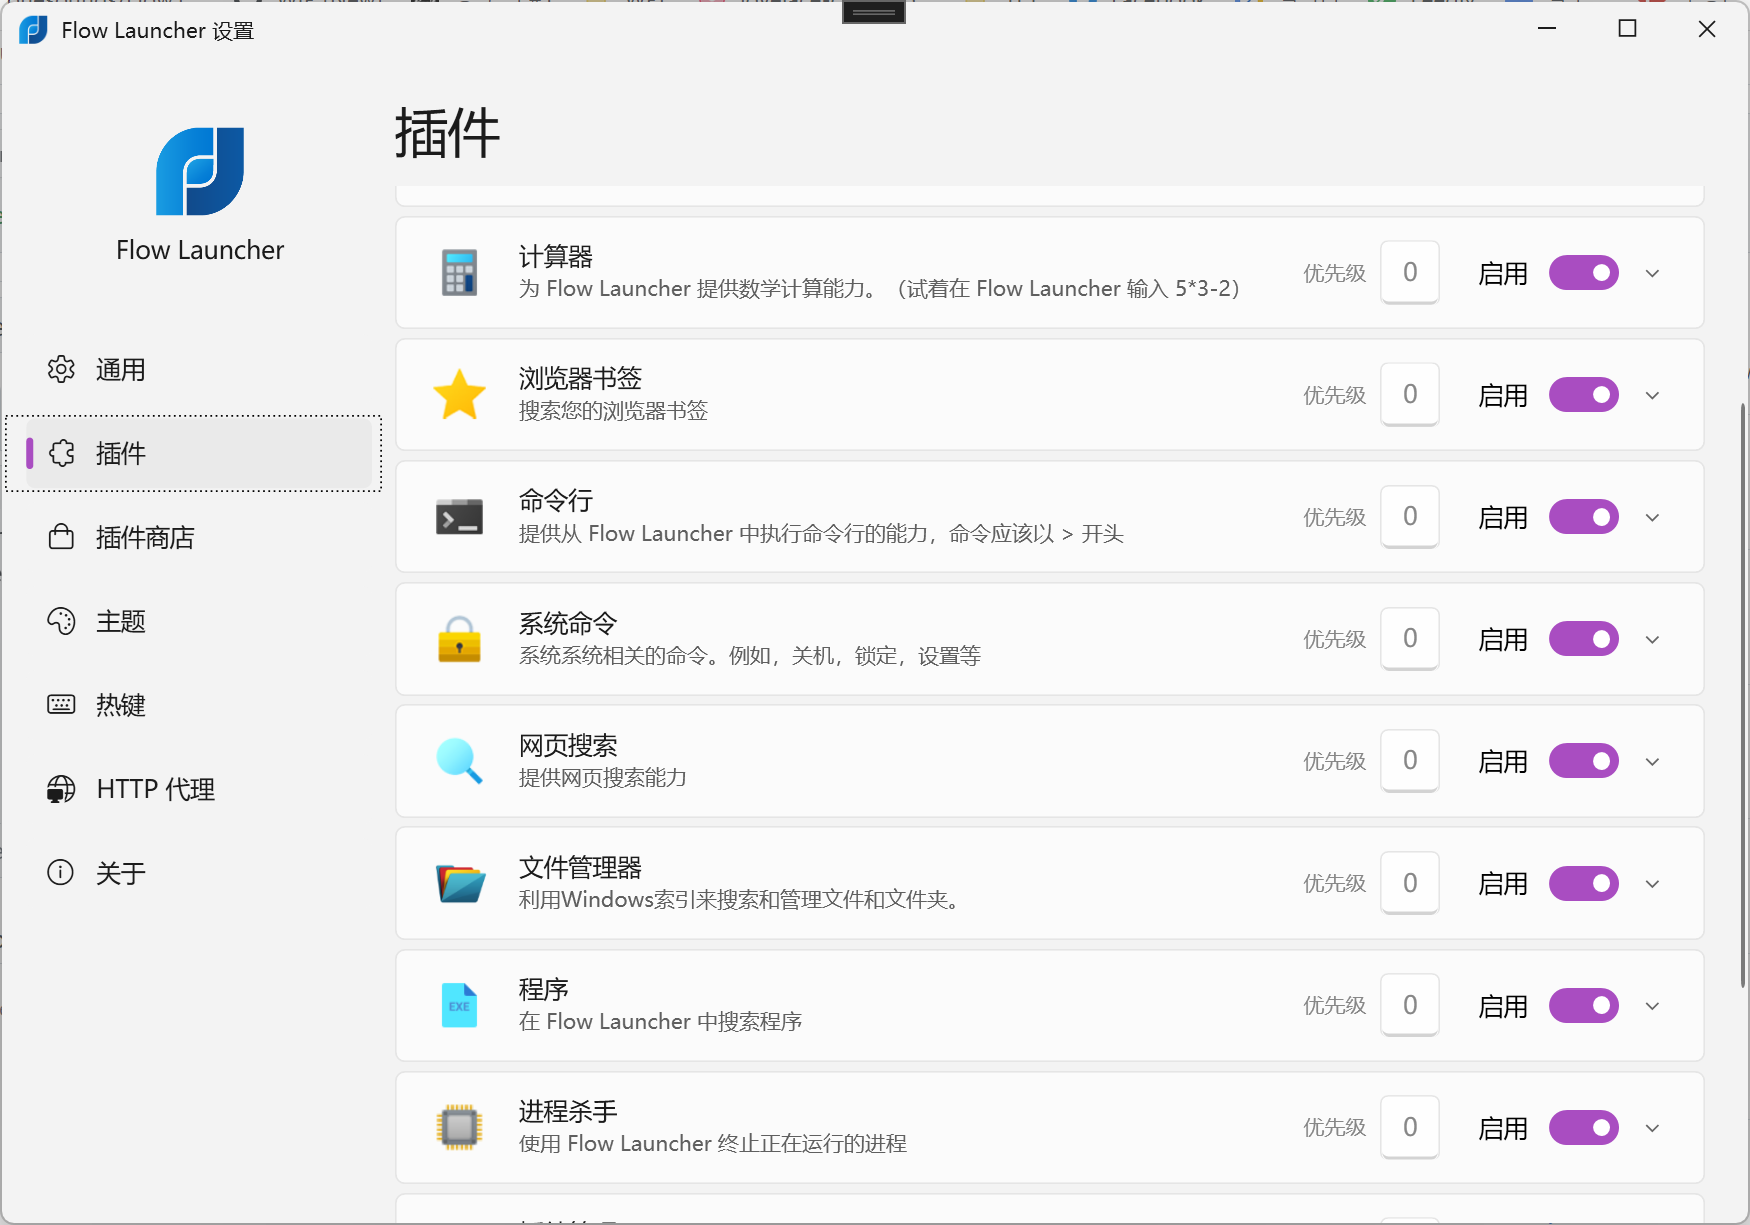Screen dimensions: 1750x1225
Task: Click the 系统命令 padlock icon
Action: point(459,639)
